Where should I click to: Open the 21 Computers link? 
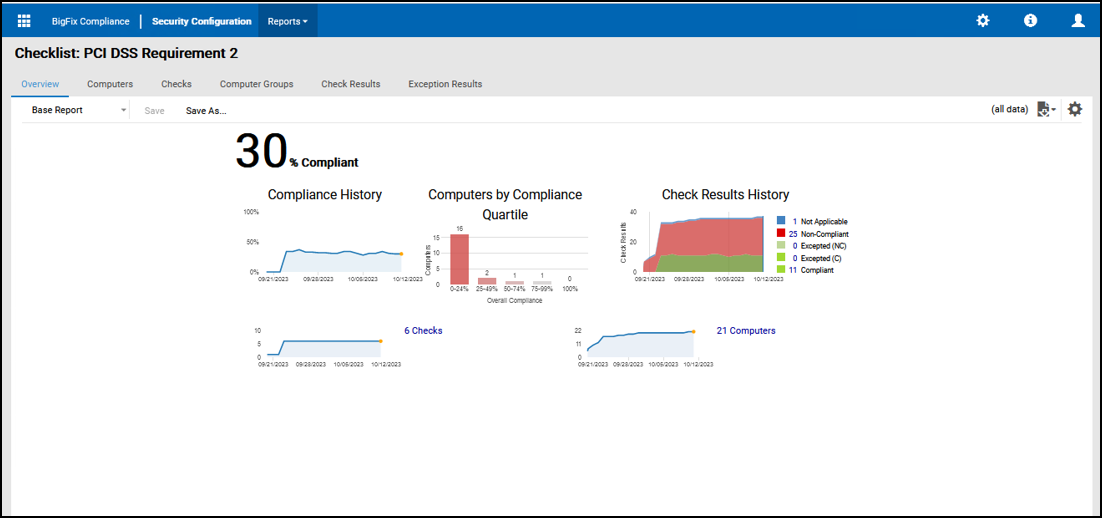745,331
